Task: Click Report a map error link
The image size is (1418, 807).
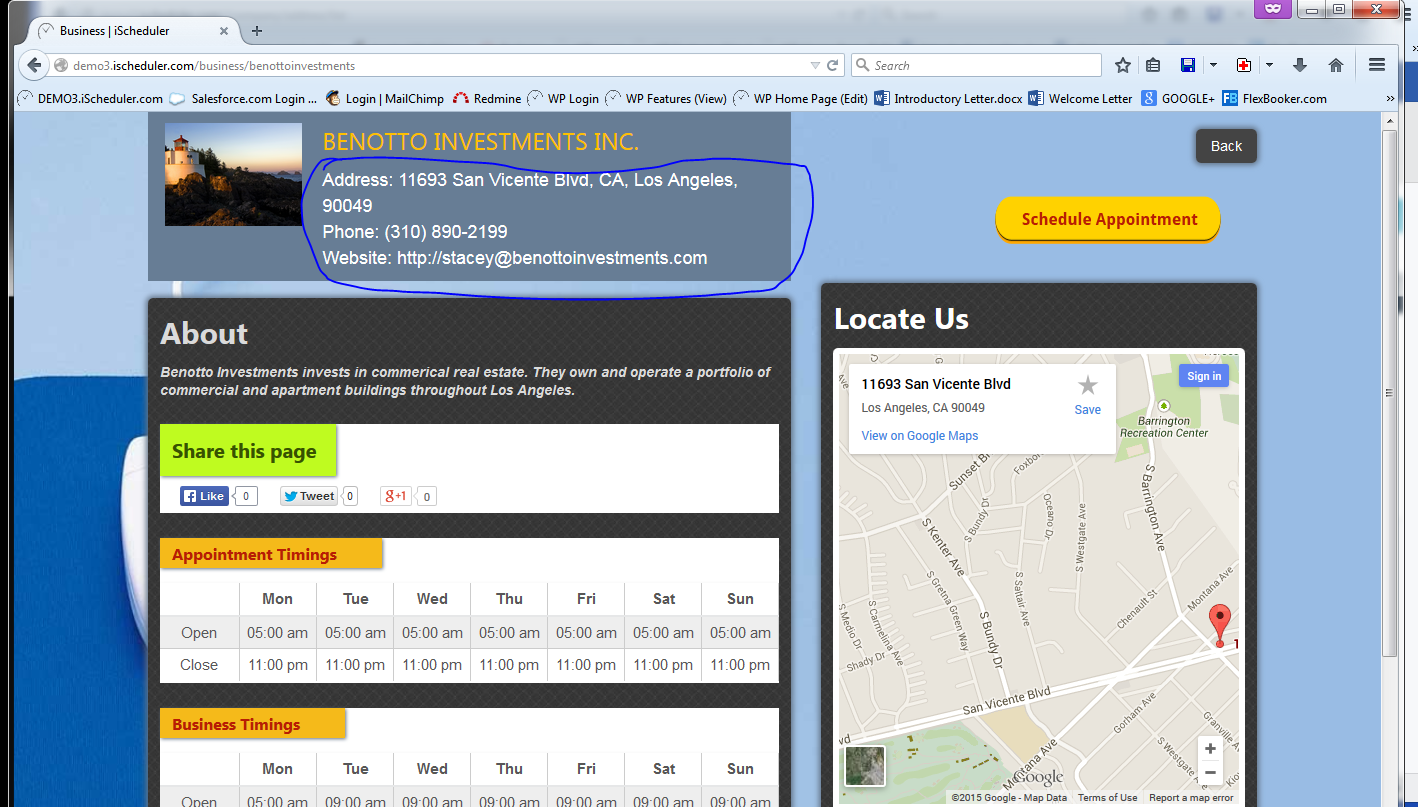Action: click(1191, 798)
